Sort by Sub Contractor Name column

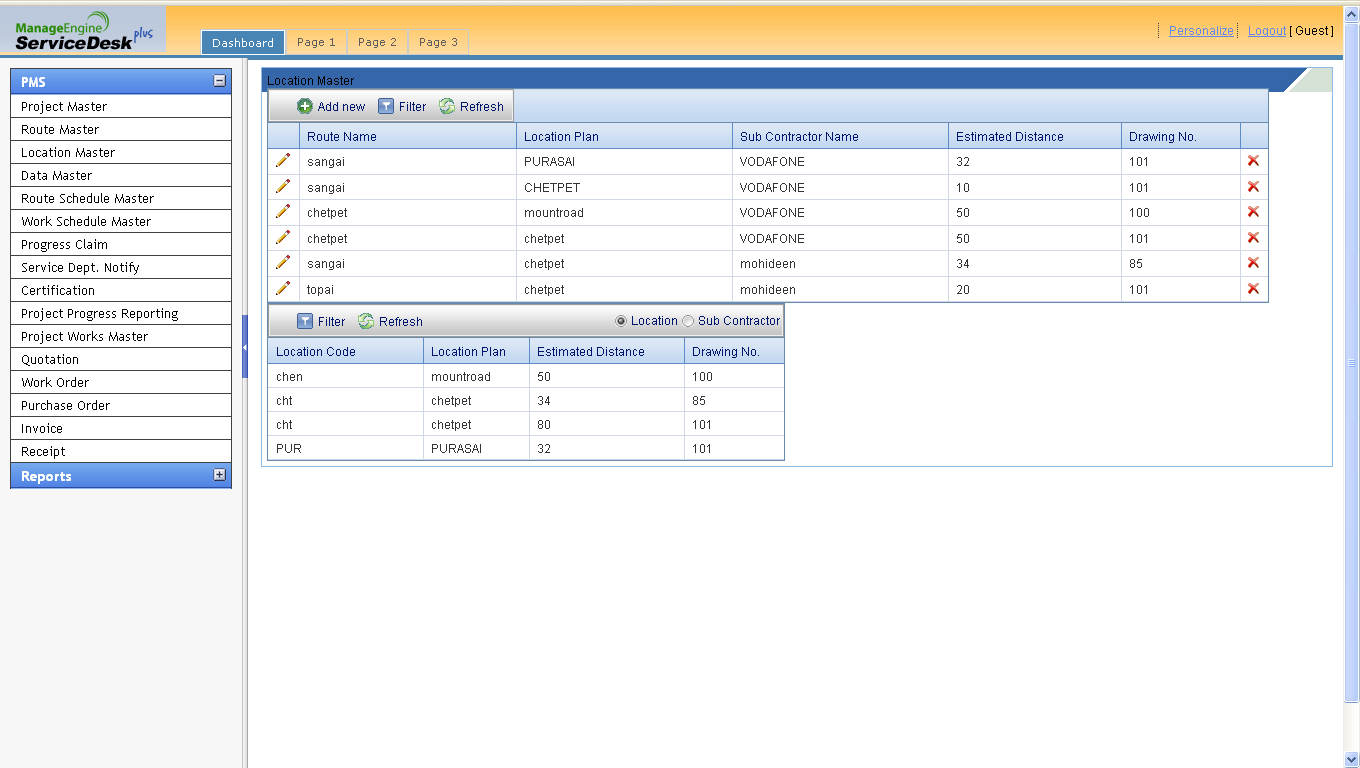(840, 136)
